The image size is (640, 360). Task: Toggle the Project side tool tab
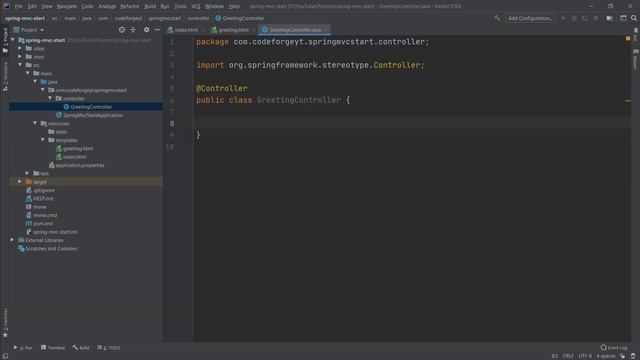[5, 40]
